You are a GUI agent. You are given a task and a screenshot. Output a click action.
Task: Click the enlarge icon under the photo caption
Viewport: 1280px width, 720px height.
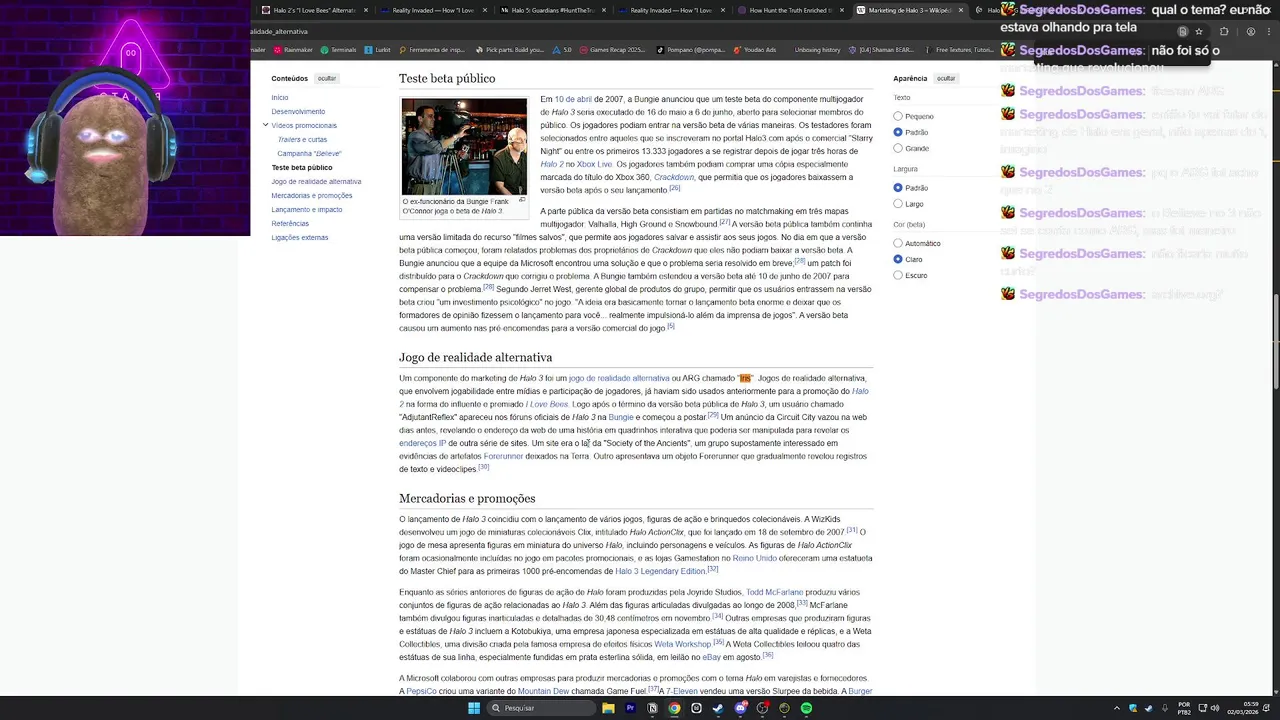point(521,200)
